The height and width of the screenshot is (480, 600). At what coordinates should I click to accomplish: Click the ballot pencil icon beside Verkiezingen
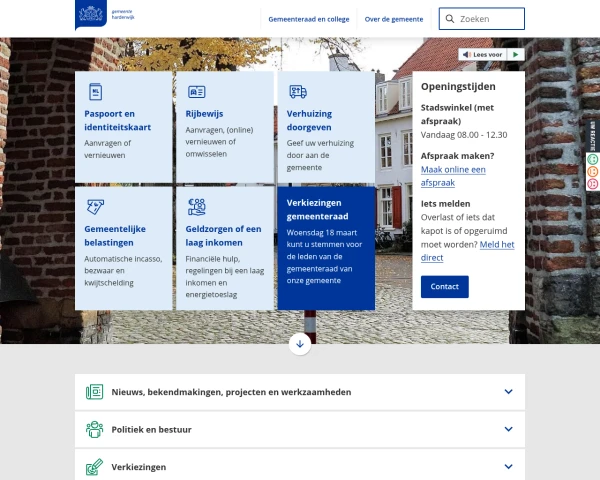95,467
